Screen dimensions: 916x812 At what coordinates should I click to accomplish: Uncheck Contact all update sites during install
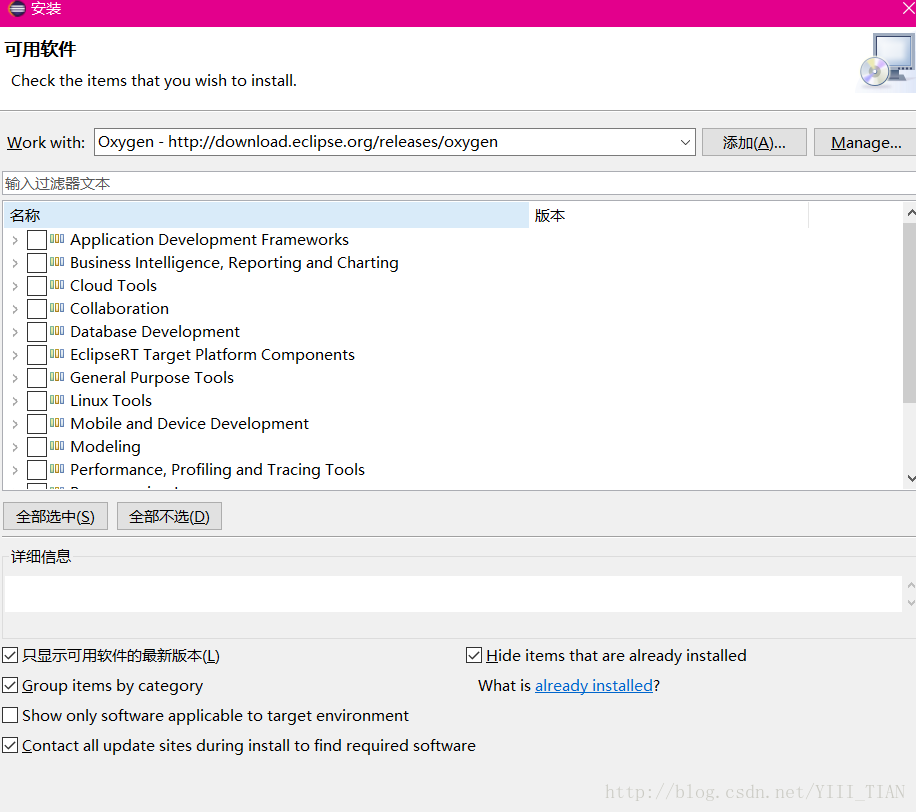pyautogui.click(x=10, y=745)
